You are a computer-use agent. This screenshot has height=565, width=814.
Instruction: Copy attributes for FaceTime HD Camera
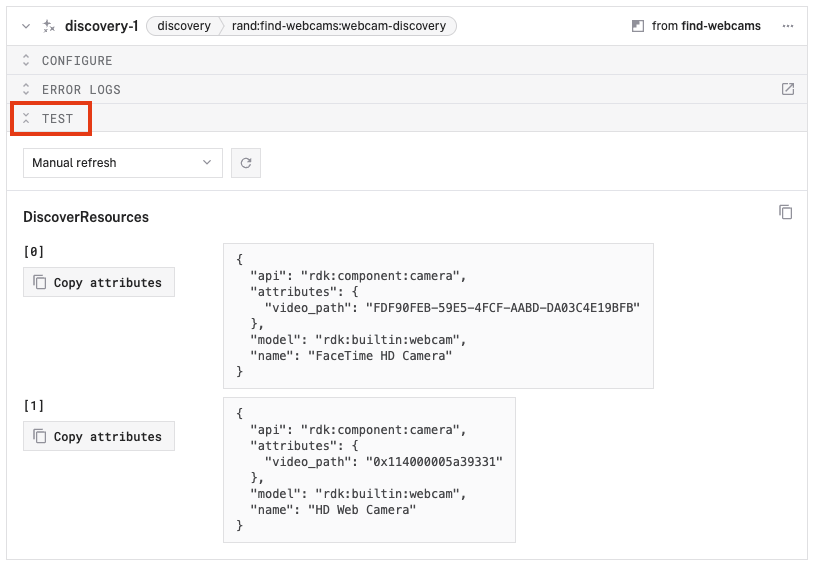tap(99, 283)
